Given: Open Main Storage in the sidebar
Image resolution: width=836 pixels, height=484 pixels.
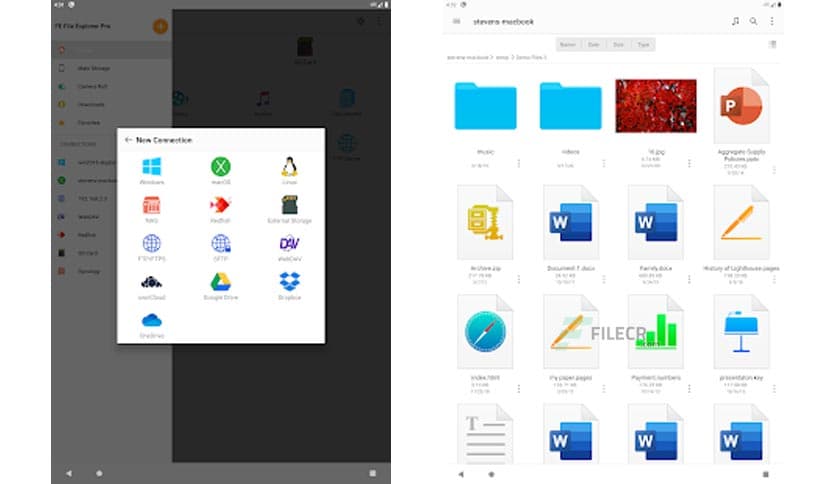Looking at the screenshot, I should pyautogui.click(x=112, y=68).
